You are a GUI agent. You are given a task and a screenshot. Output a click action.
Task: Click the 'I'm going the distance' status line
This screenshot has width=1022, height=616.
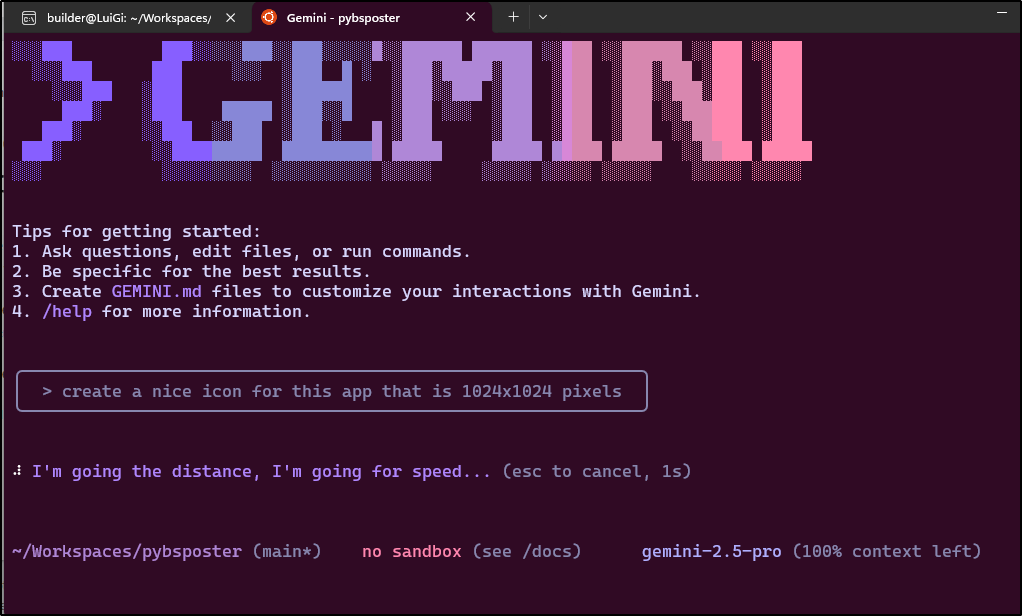(x=261, y=471)
